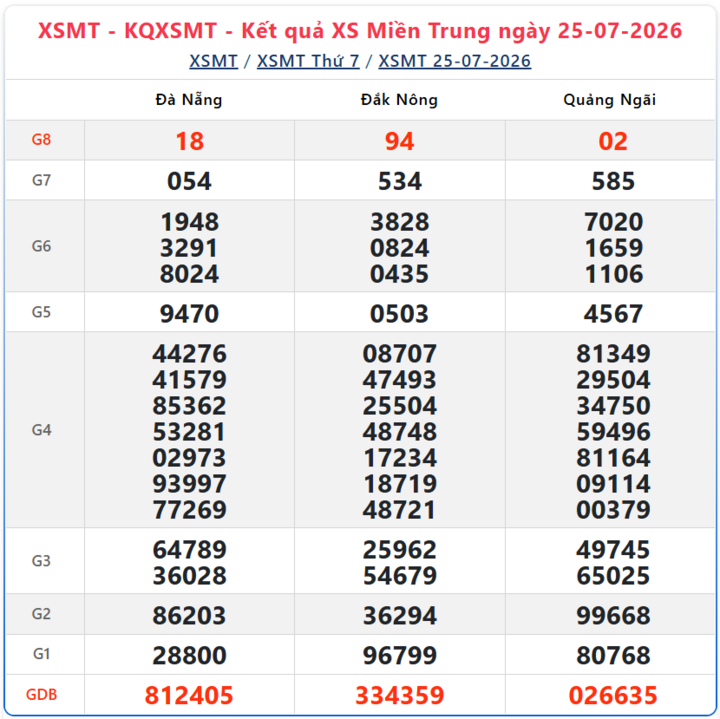Screen dimensions: 720x719
Task: Select G1 number 28800
Action: [189, 656]
